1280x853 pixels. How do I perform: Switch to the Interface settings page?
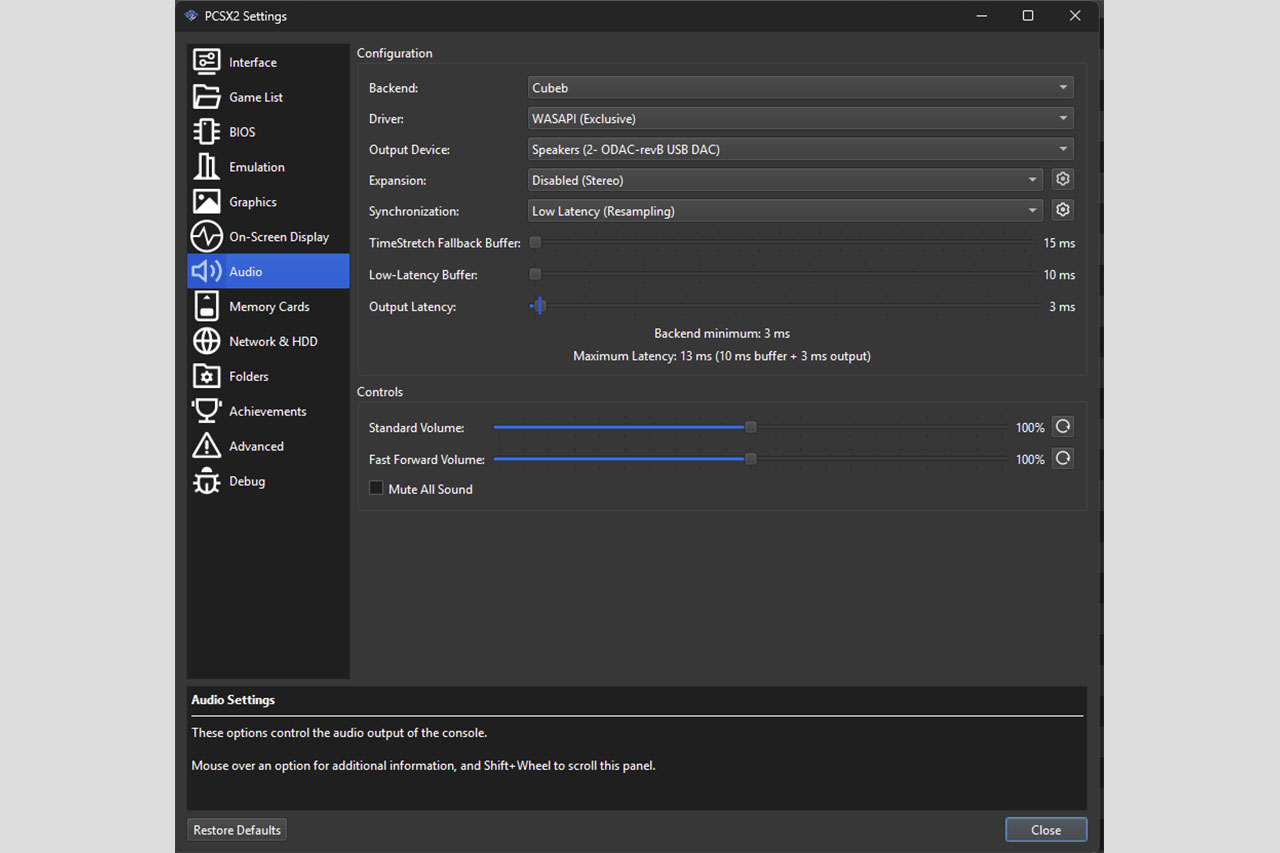pos(268,62)
